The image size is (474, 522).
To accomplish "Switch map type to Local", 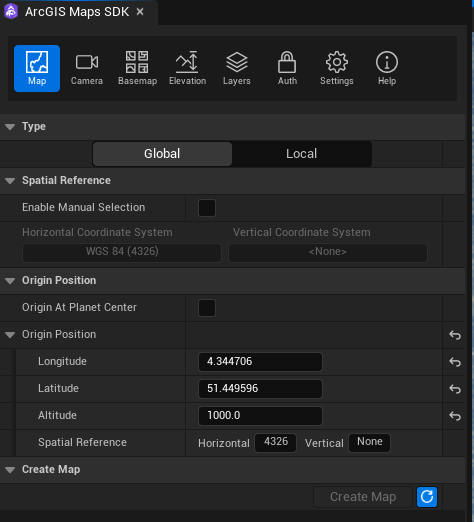I will click(x=302, y=154).
